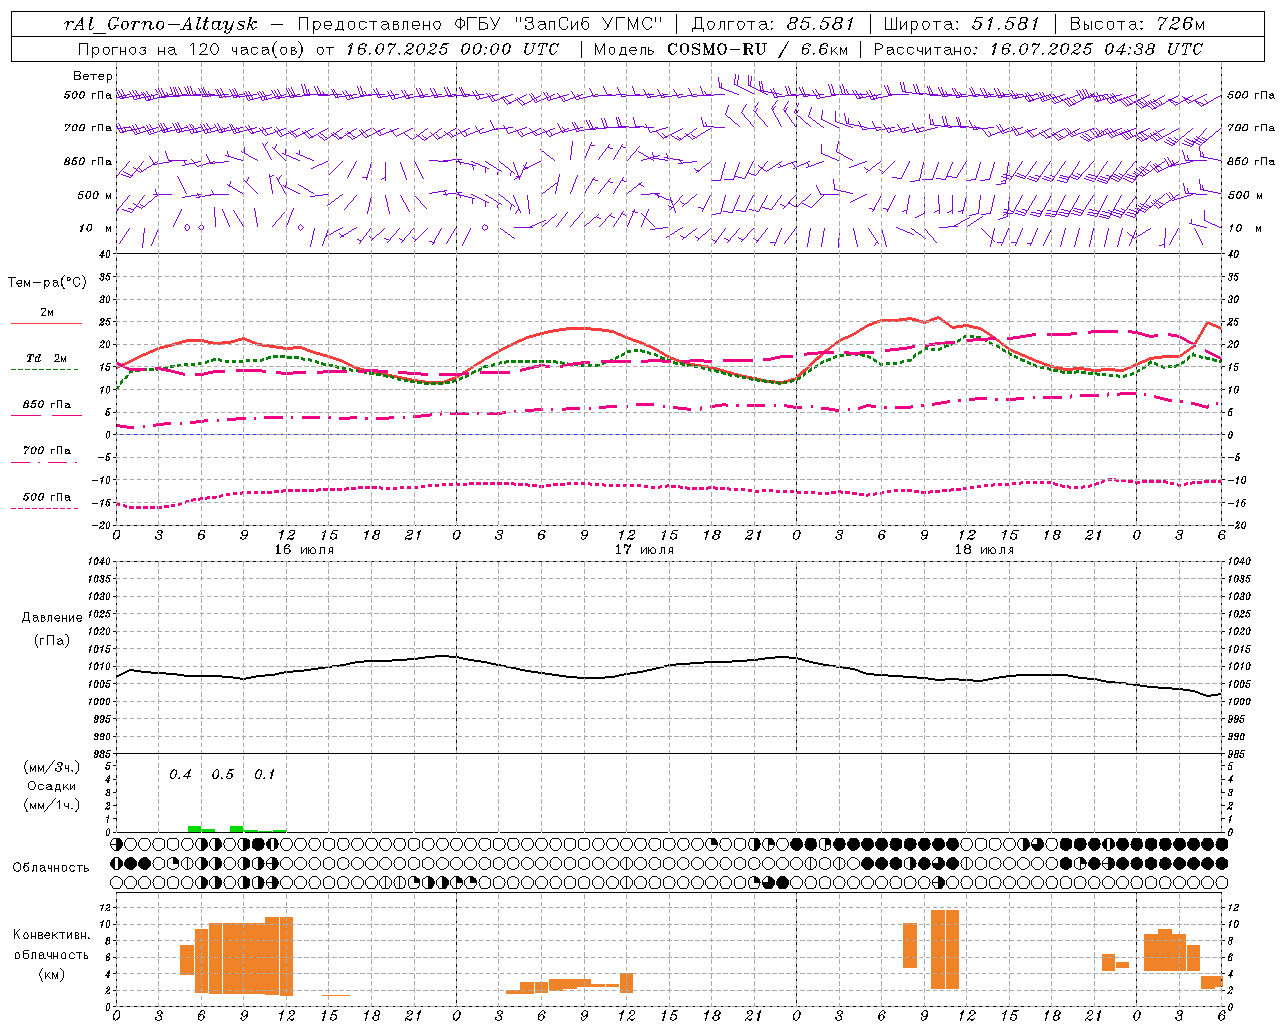Click the model label COSMO-RU / 6.6км

[758, 49]
